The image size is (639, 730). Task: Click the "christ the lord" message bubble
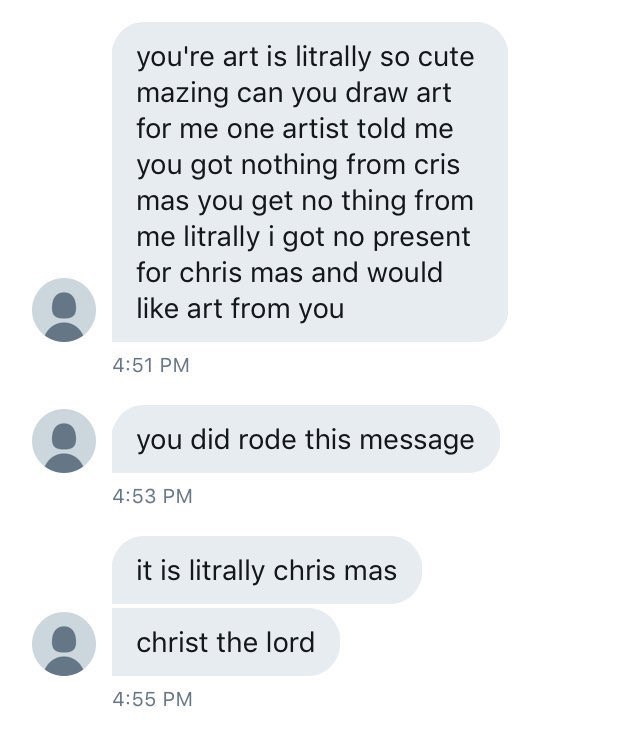(x=226, y=642)
